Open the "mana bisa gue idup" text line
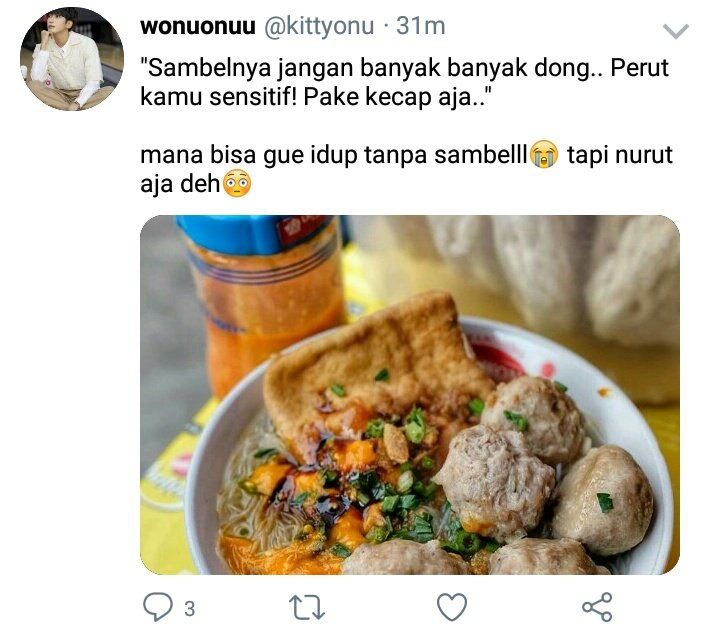This screenshot has height=635, width=720. pos(406,155)
